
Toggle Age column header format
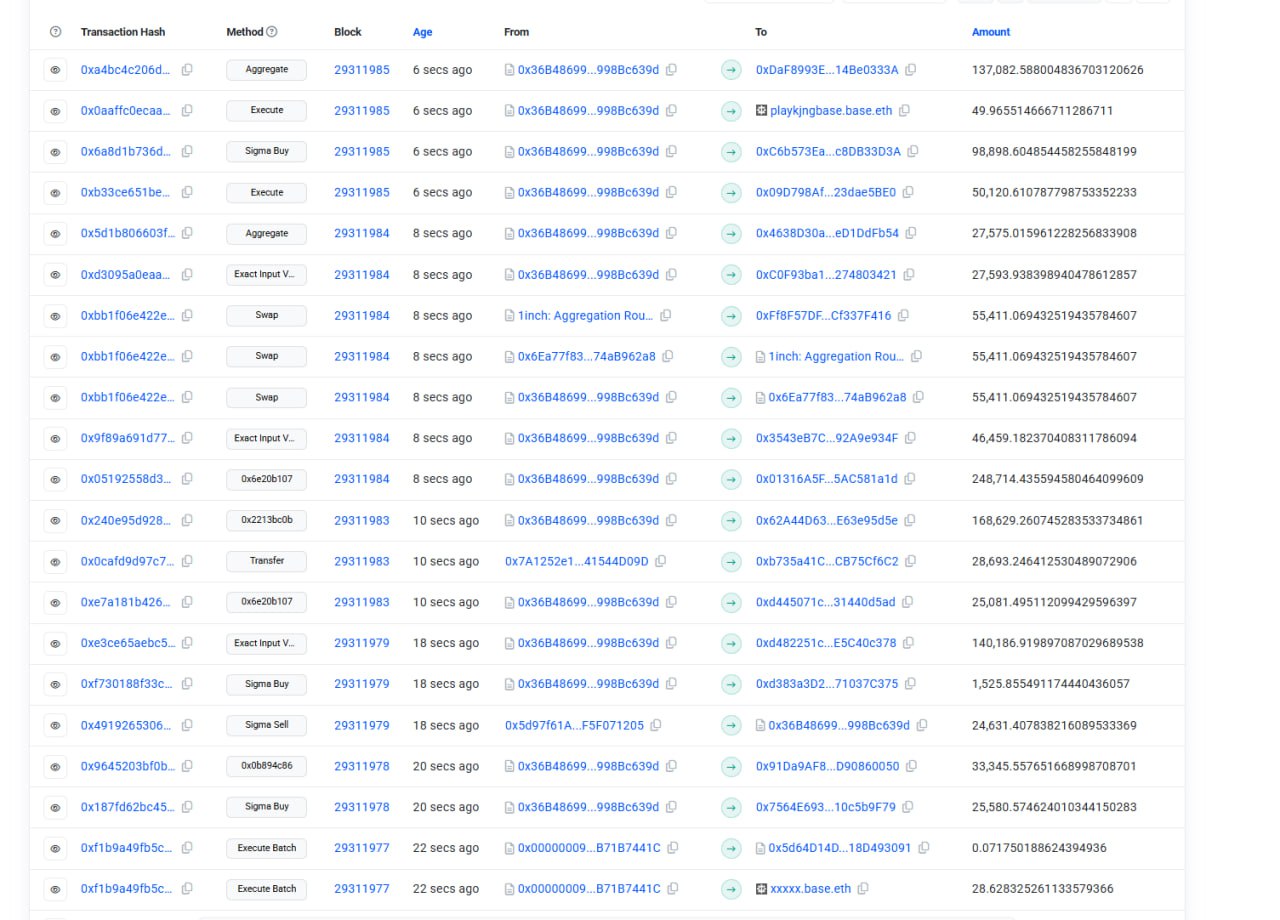pos(423,32)
